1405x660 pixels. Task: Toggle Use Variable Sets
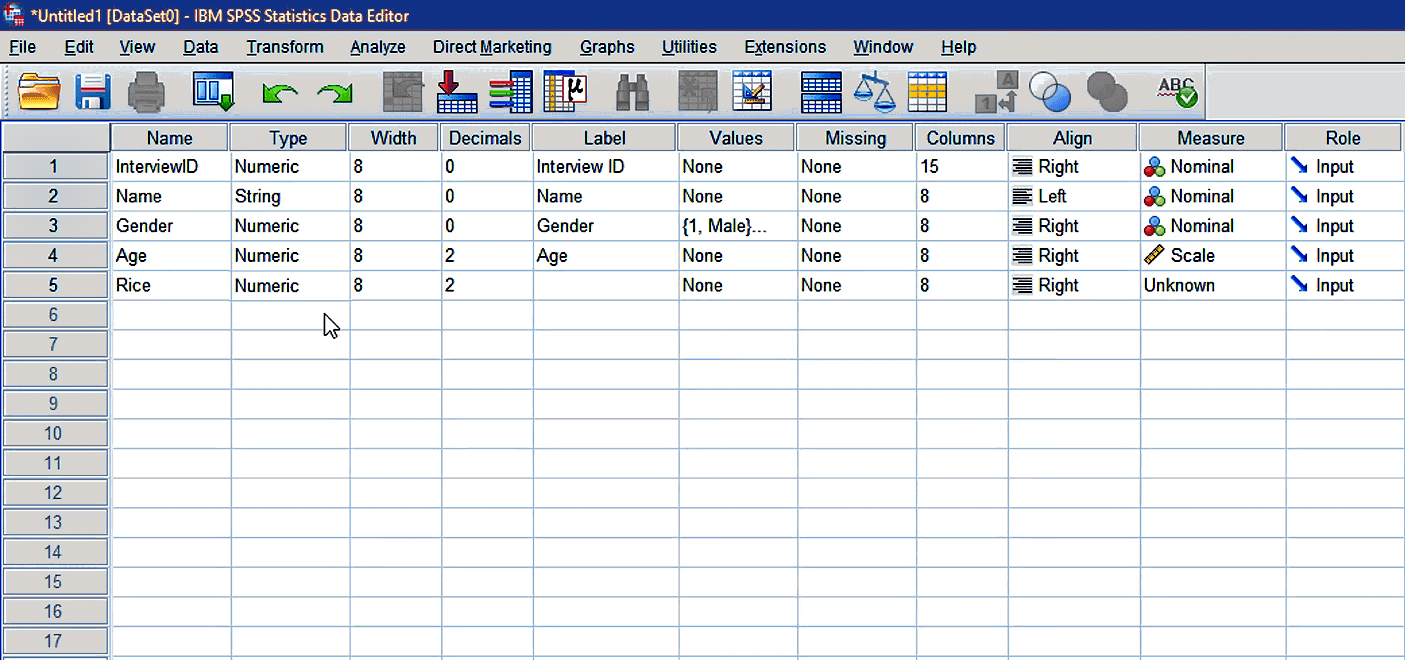pos(1049,91)
